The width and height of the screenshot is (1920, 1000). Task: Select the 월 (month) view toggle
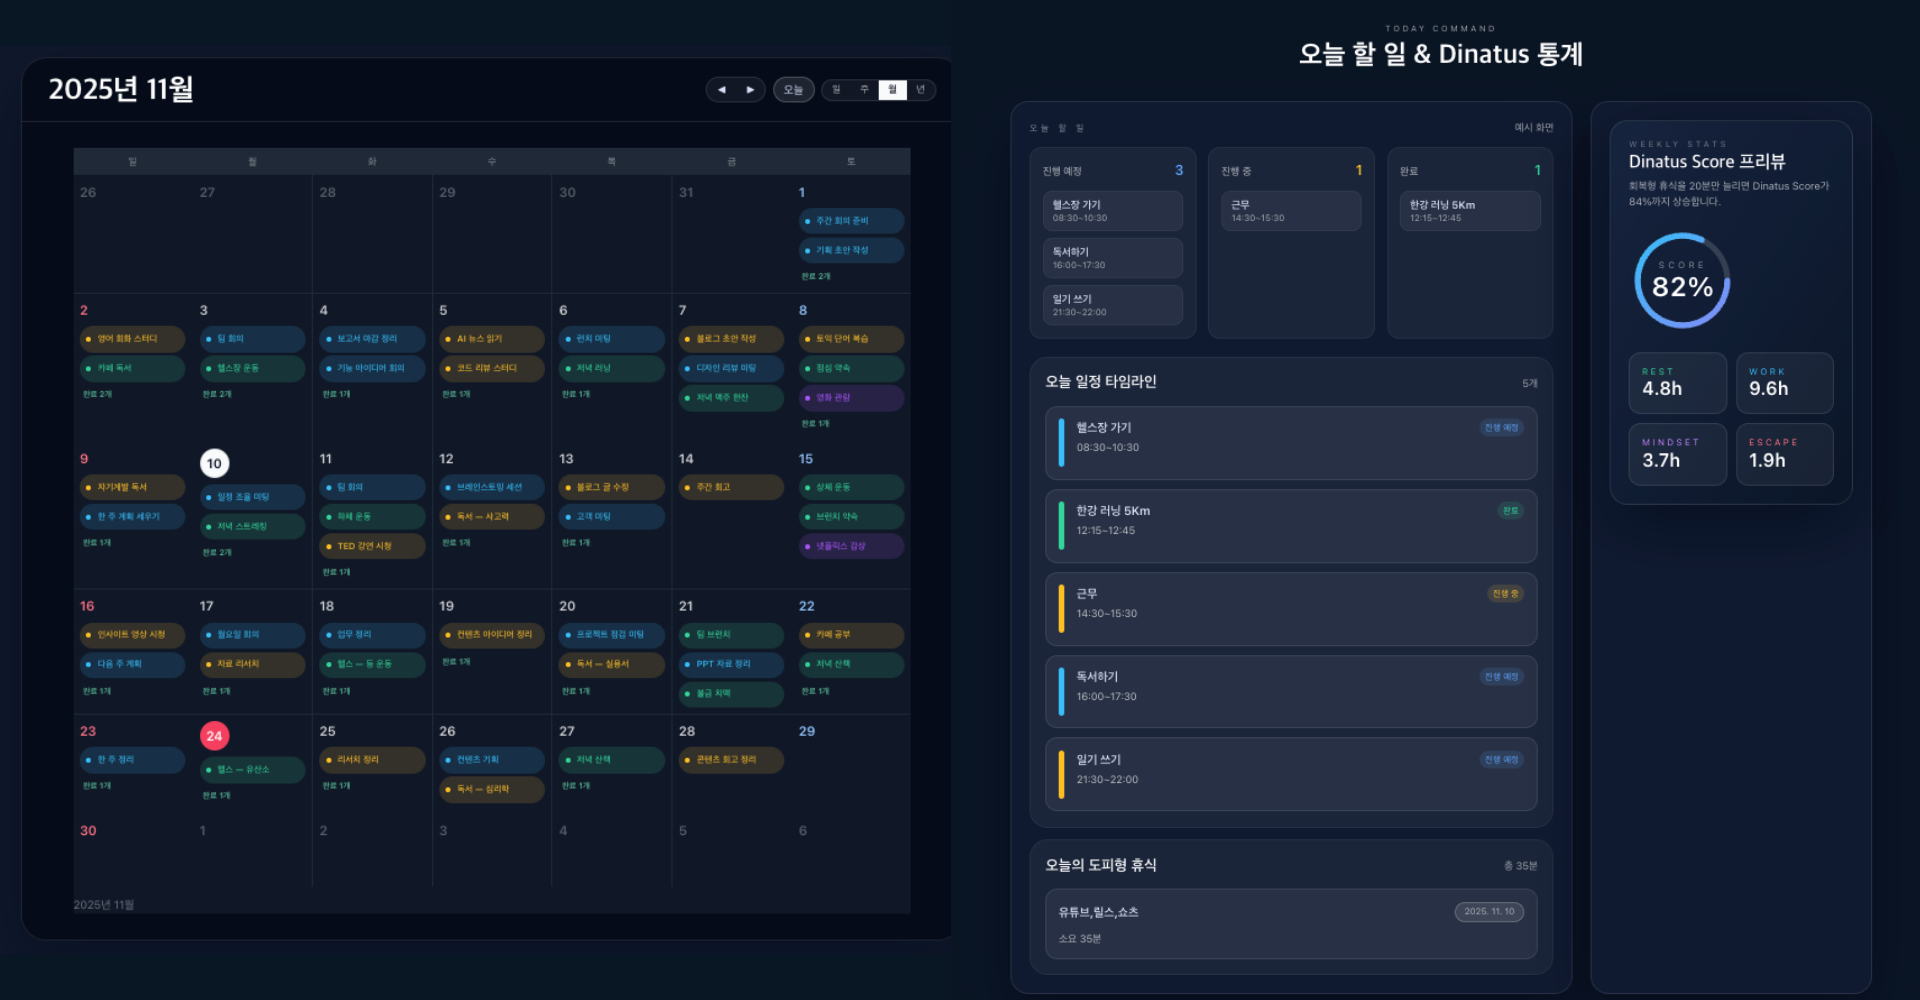tap(892, 90)
